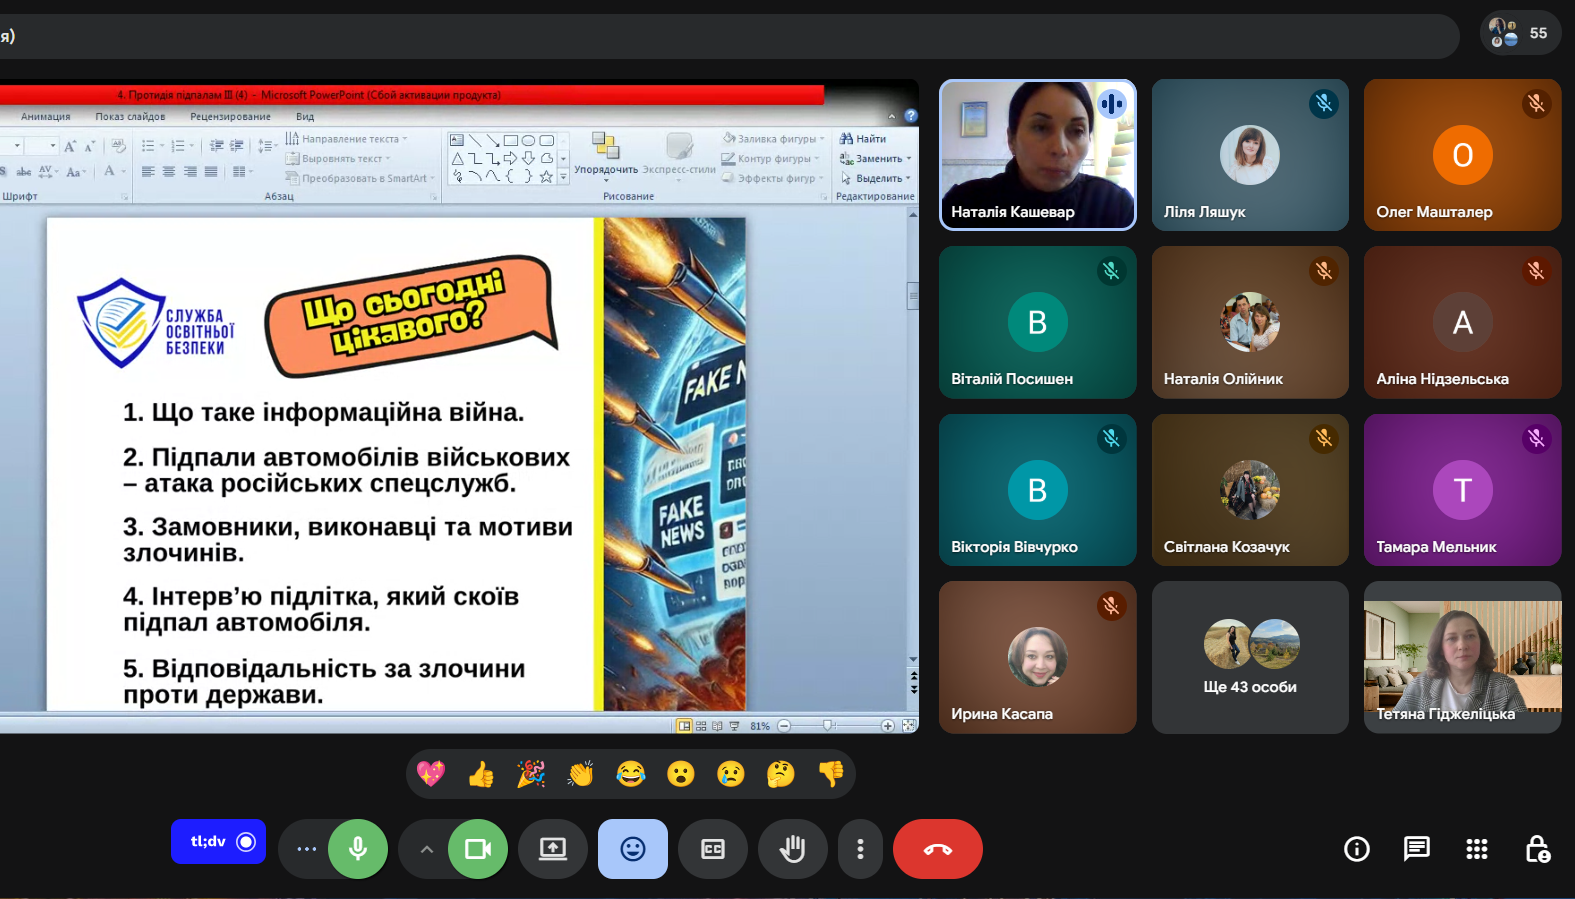Select Тетяна Гіджеліцька's video tile
1575x899 pixels.
click(x=1462, y=658)
